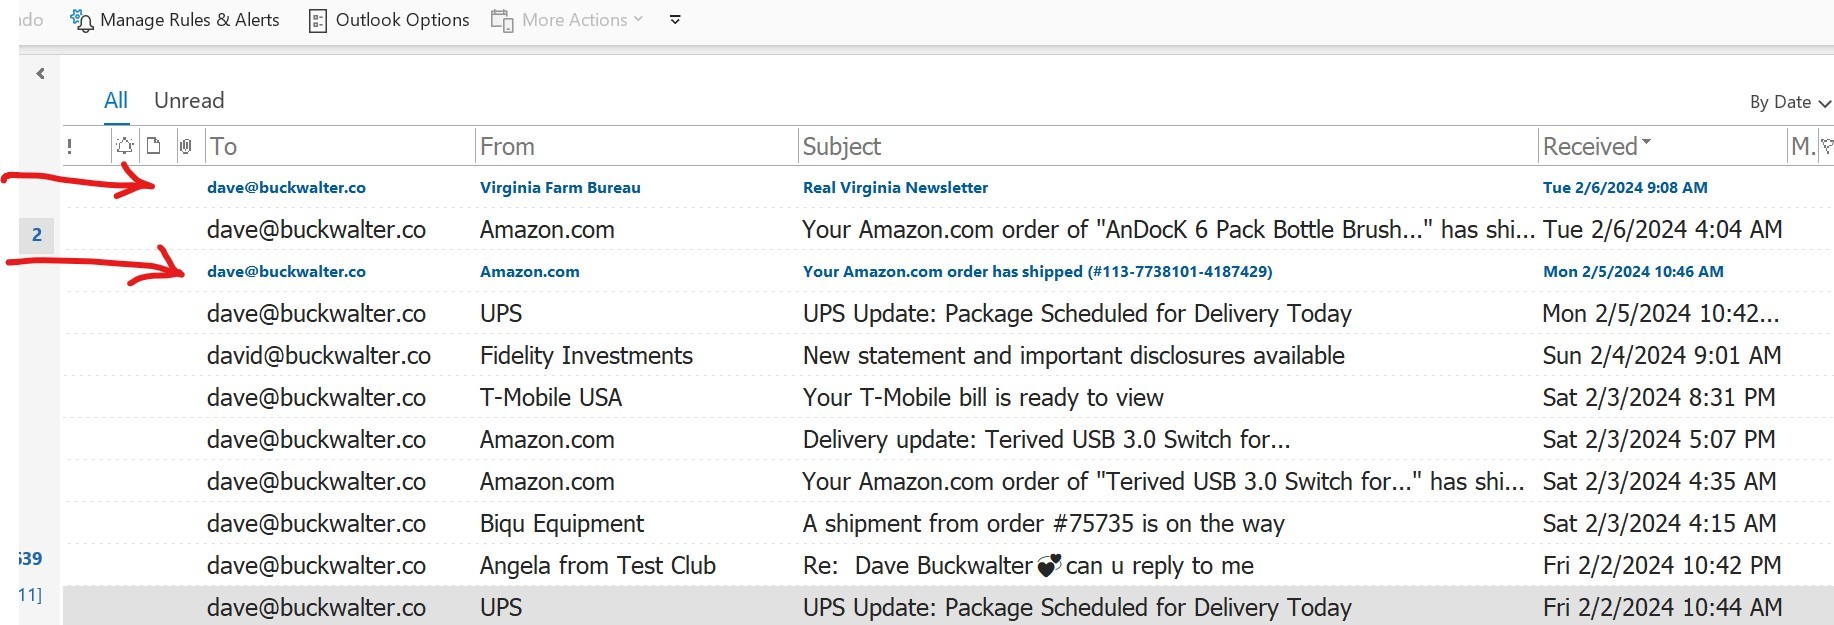Click the Manage Rules & Alerts bell icon
The width and height of the screenshot is (1834, 625).
click(x=82, y=20)
